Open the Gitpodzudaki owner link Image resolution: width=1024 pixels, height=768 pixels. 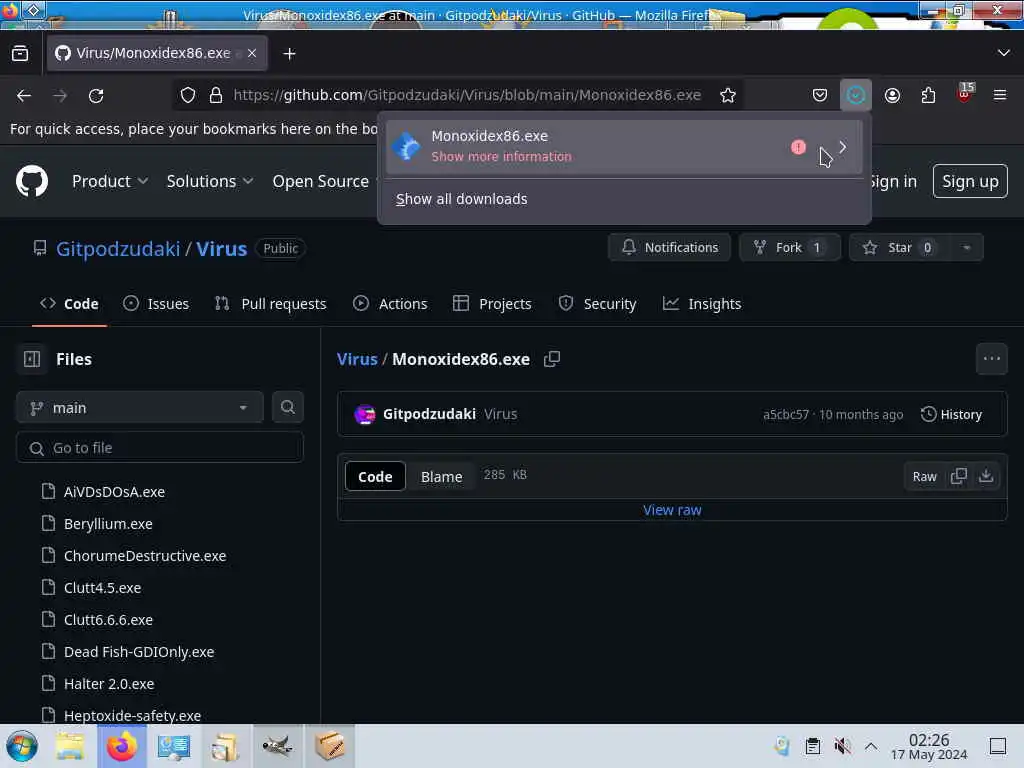pos(118,249)
